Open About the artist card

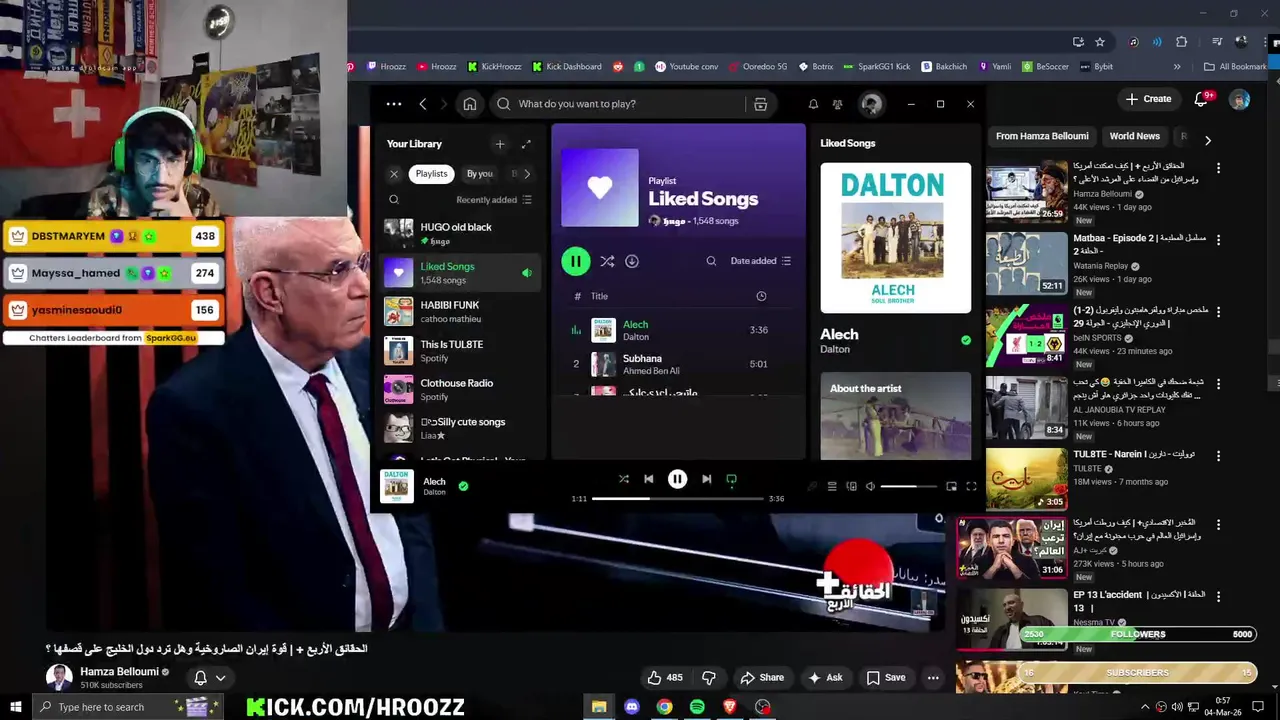(x=895, y=416)
